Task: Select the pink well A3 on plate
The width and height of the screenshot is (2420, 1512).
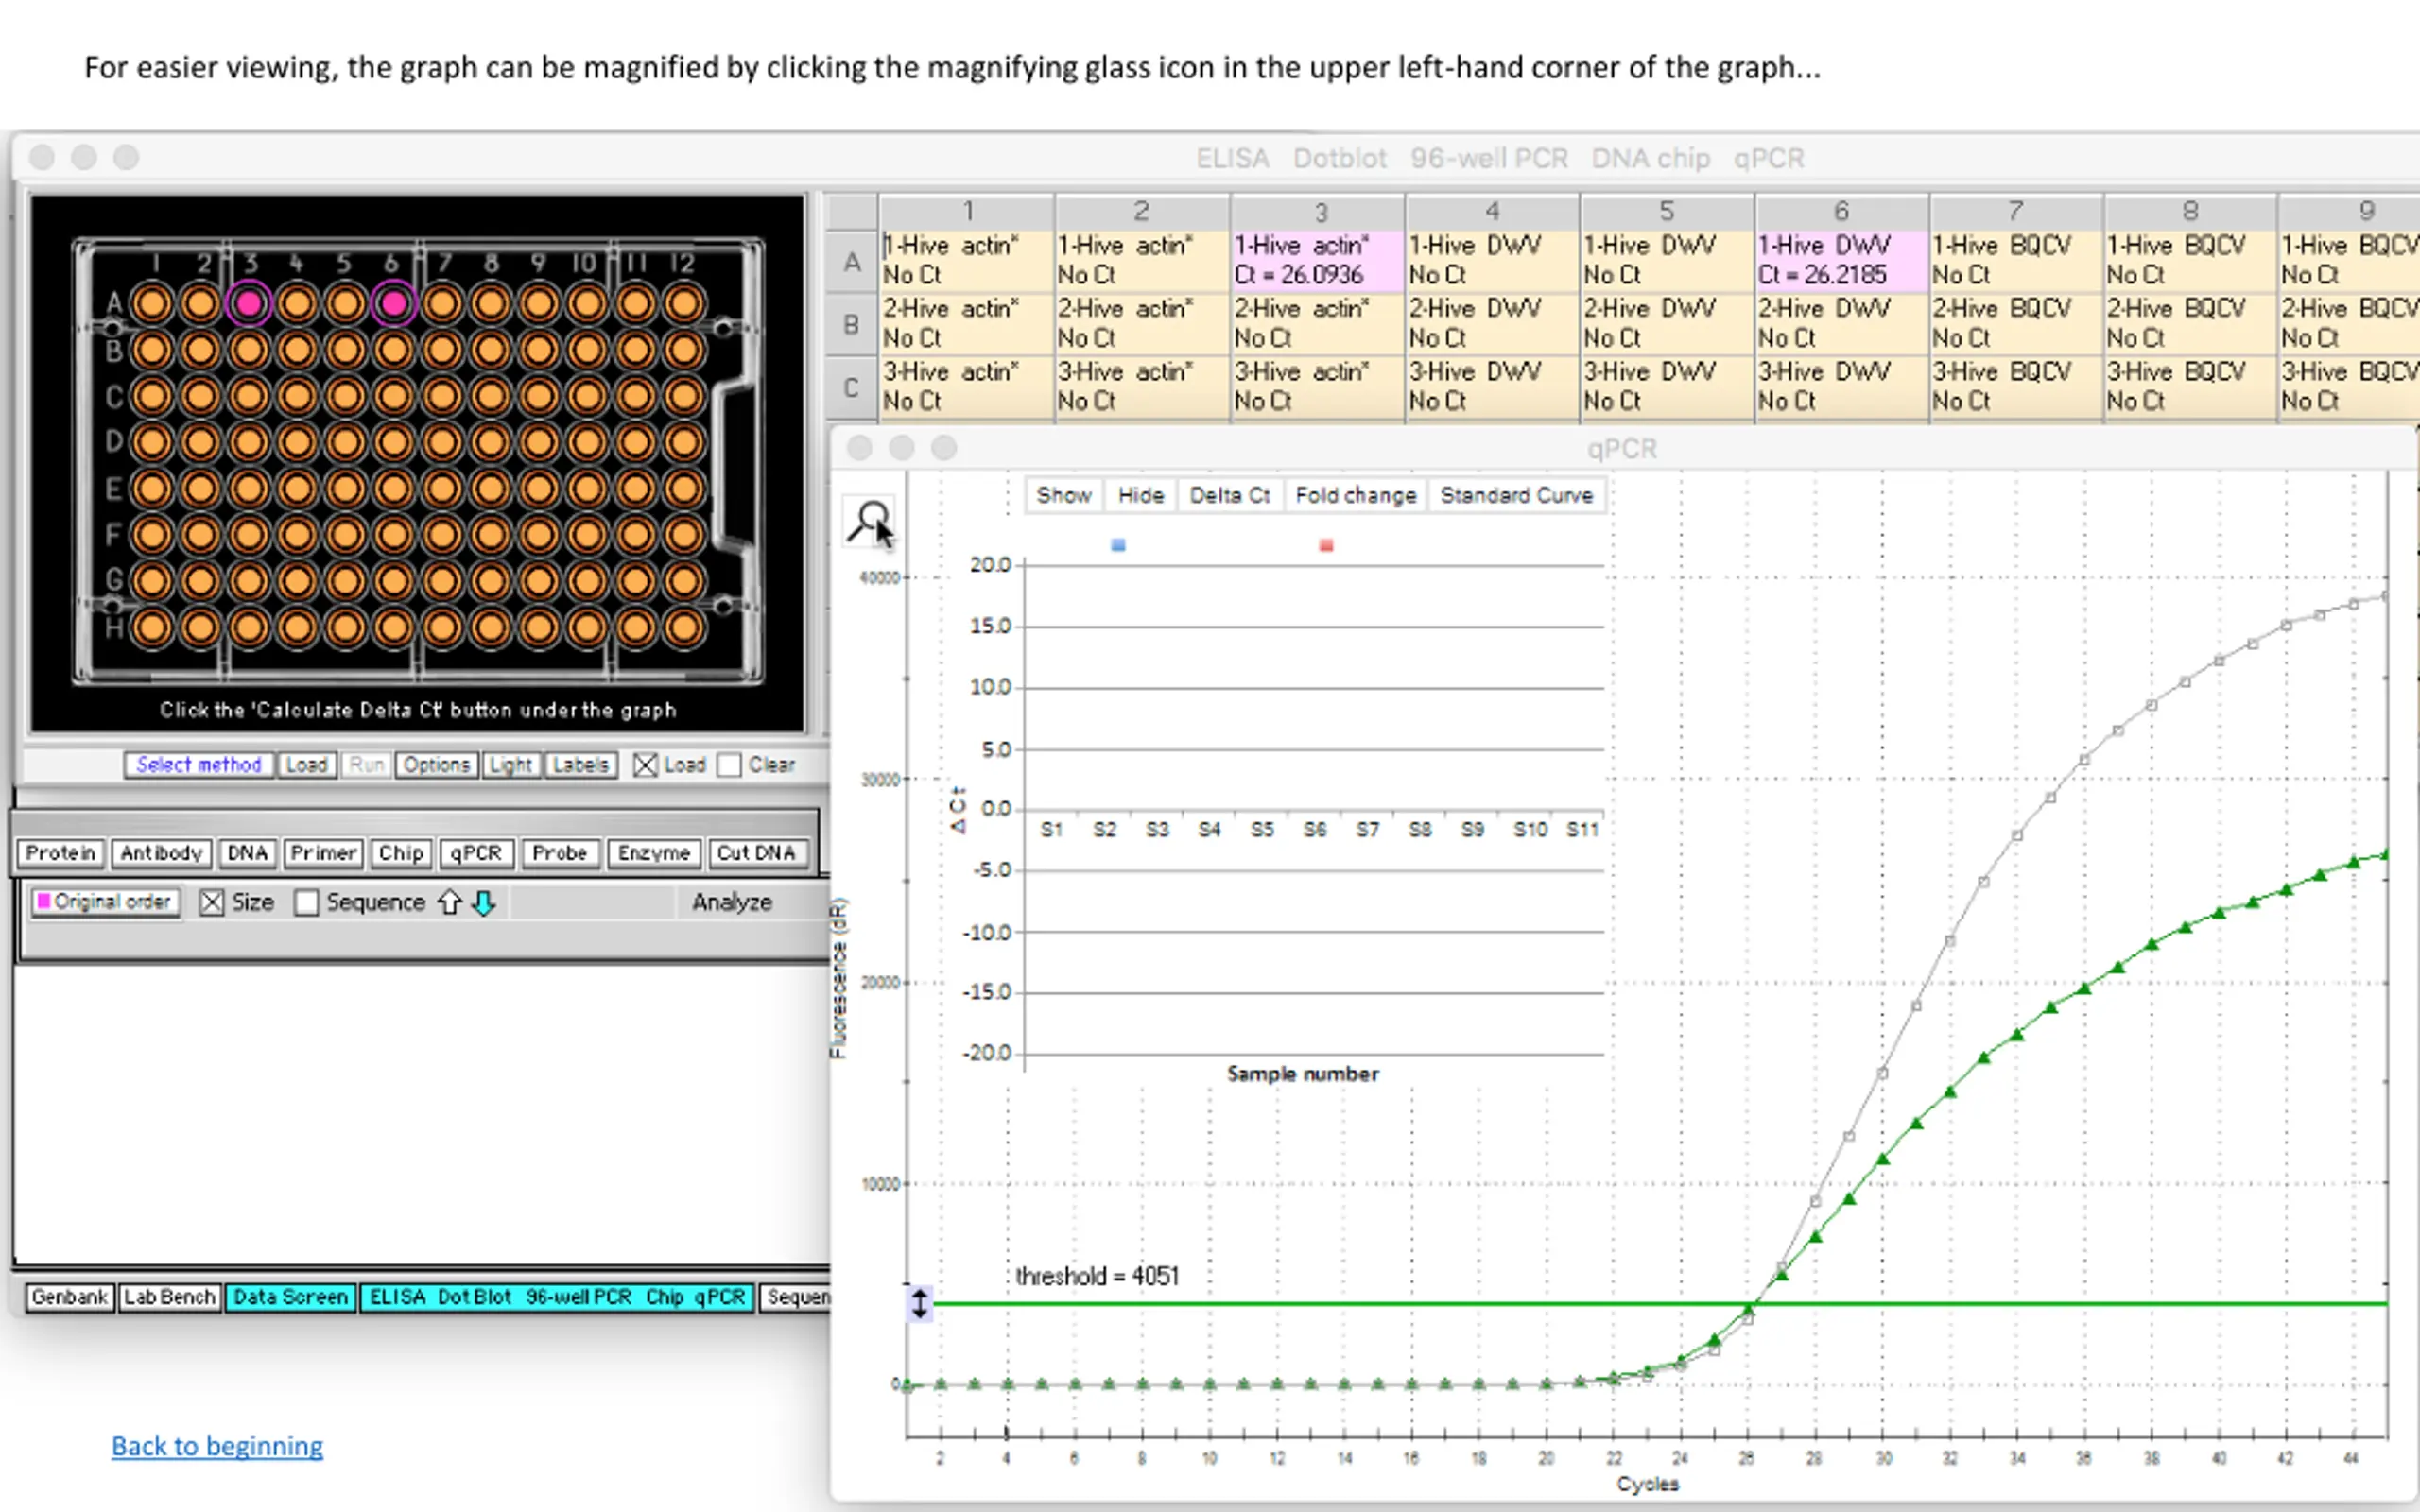Action: pos(249,303)
